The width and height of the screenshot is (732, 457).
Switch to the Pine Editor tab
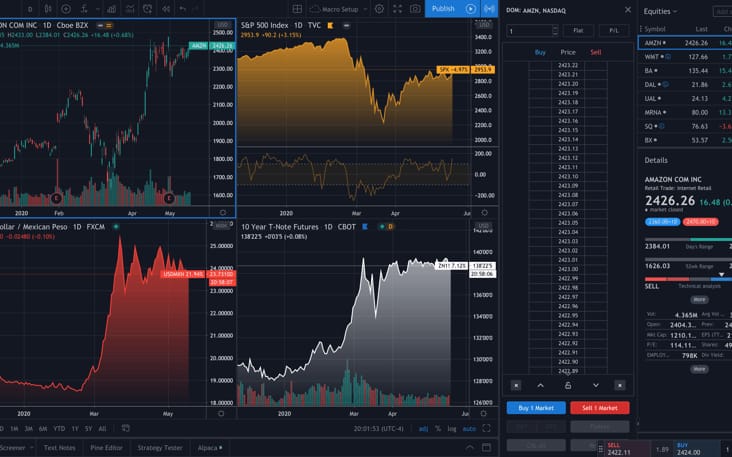[x=105, y=448]
